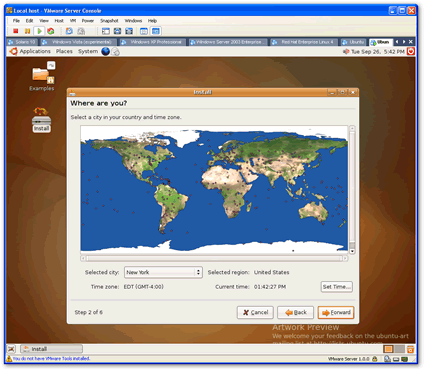The width and height of the screenshot is (424, 370).
Task: Click the Ubuntu power button in panel
Action: (x=411, y=51)
